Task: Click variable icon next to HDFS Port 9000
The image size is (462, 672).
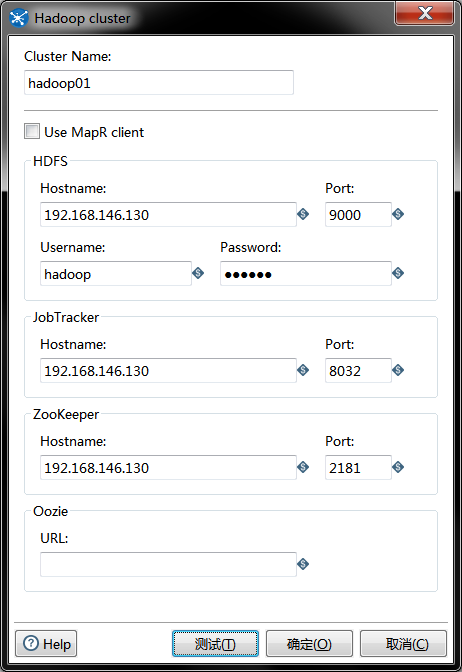Action: pos(398,214)
